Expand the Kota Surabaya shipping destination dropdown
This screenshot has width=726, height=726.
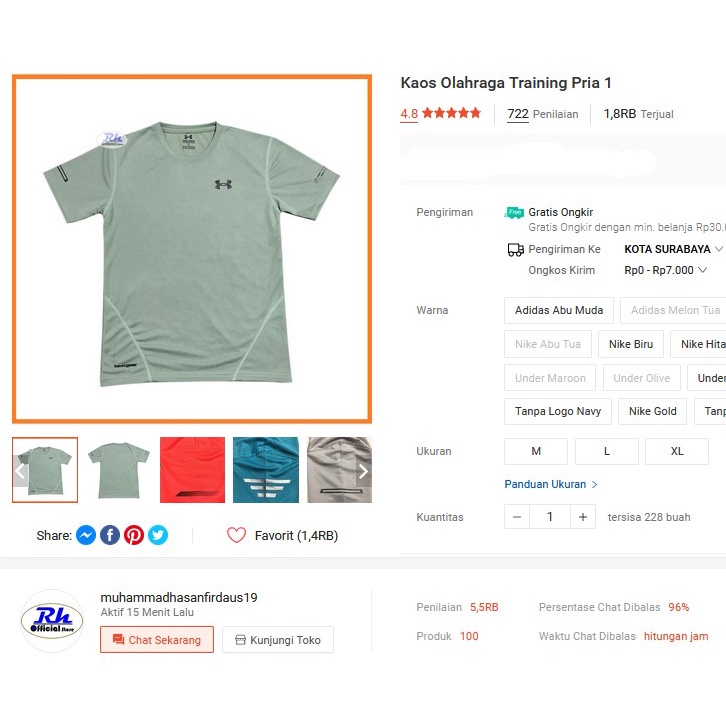pos(673,249)
